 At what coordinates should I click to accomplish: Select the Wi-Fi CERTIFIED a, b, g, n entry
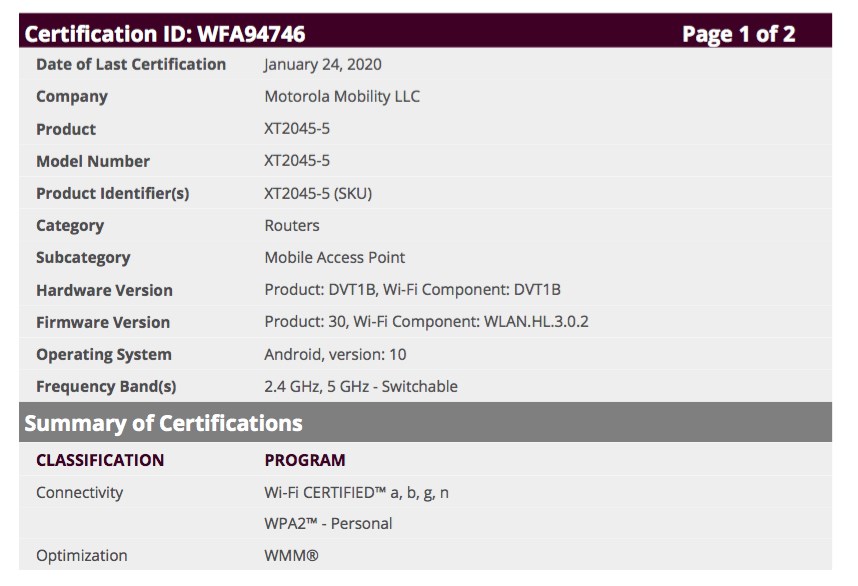pyautogui.click(x=356, y=492)
